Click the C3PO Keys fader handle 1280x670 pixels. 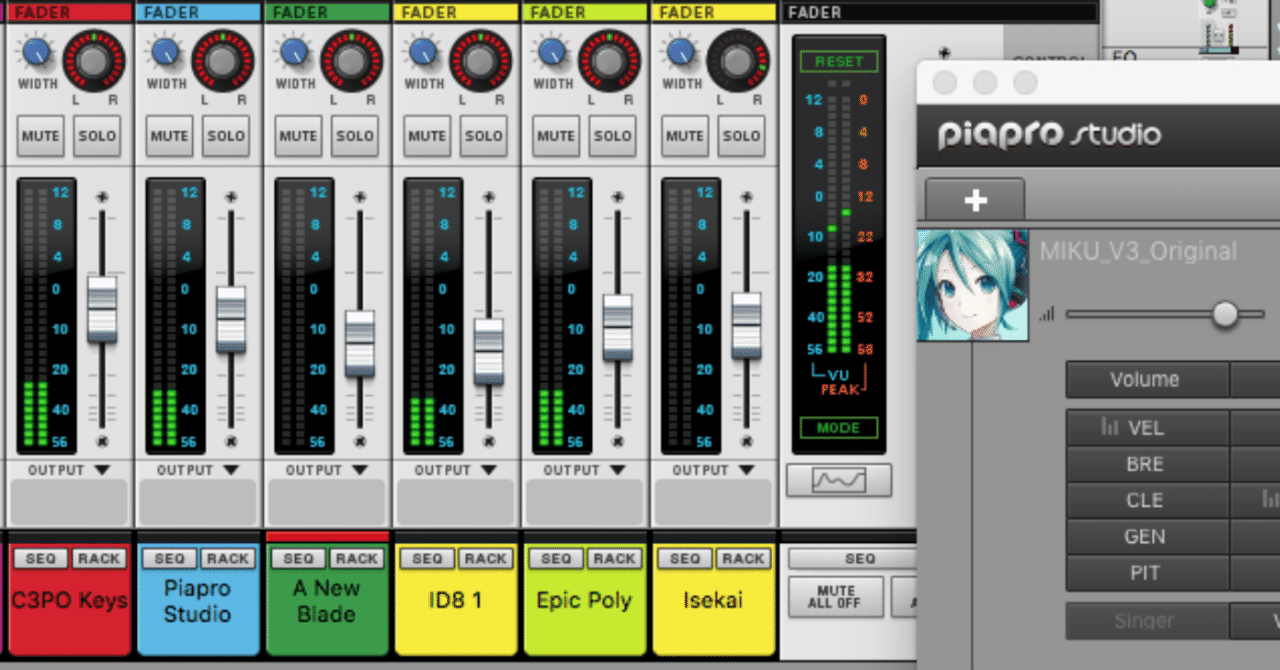tap(102, 310)
